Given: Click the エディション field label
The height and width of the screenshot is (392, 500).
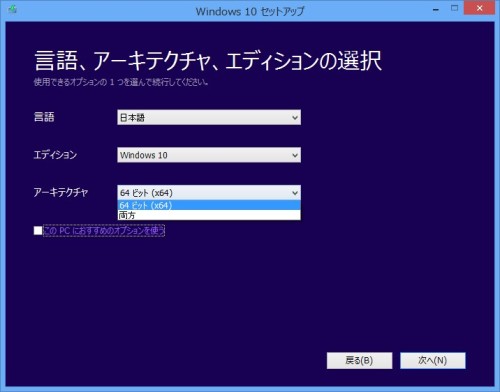Looking at the screenshot, I should coord(55,155).
